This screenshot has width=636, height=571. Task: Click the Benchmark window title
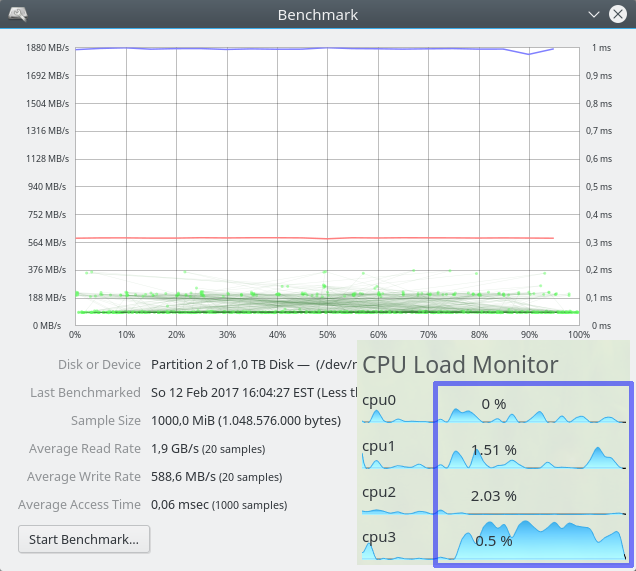[318, 15]
